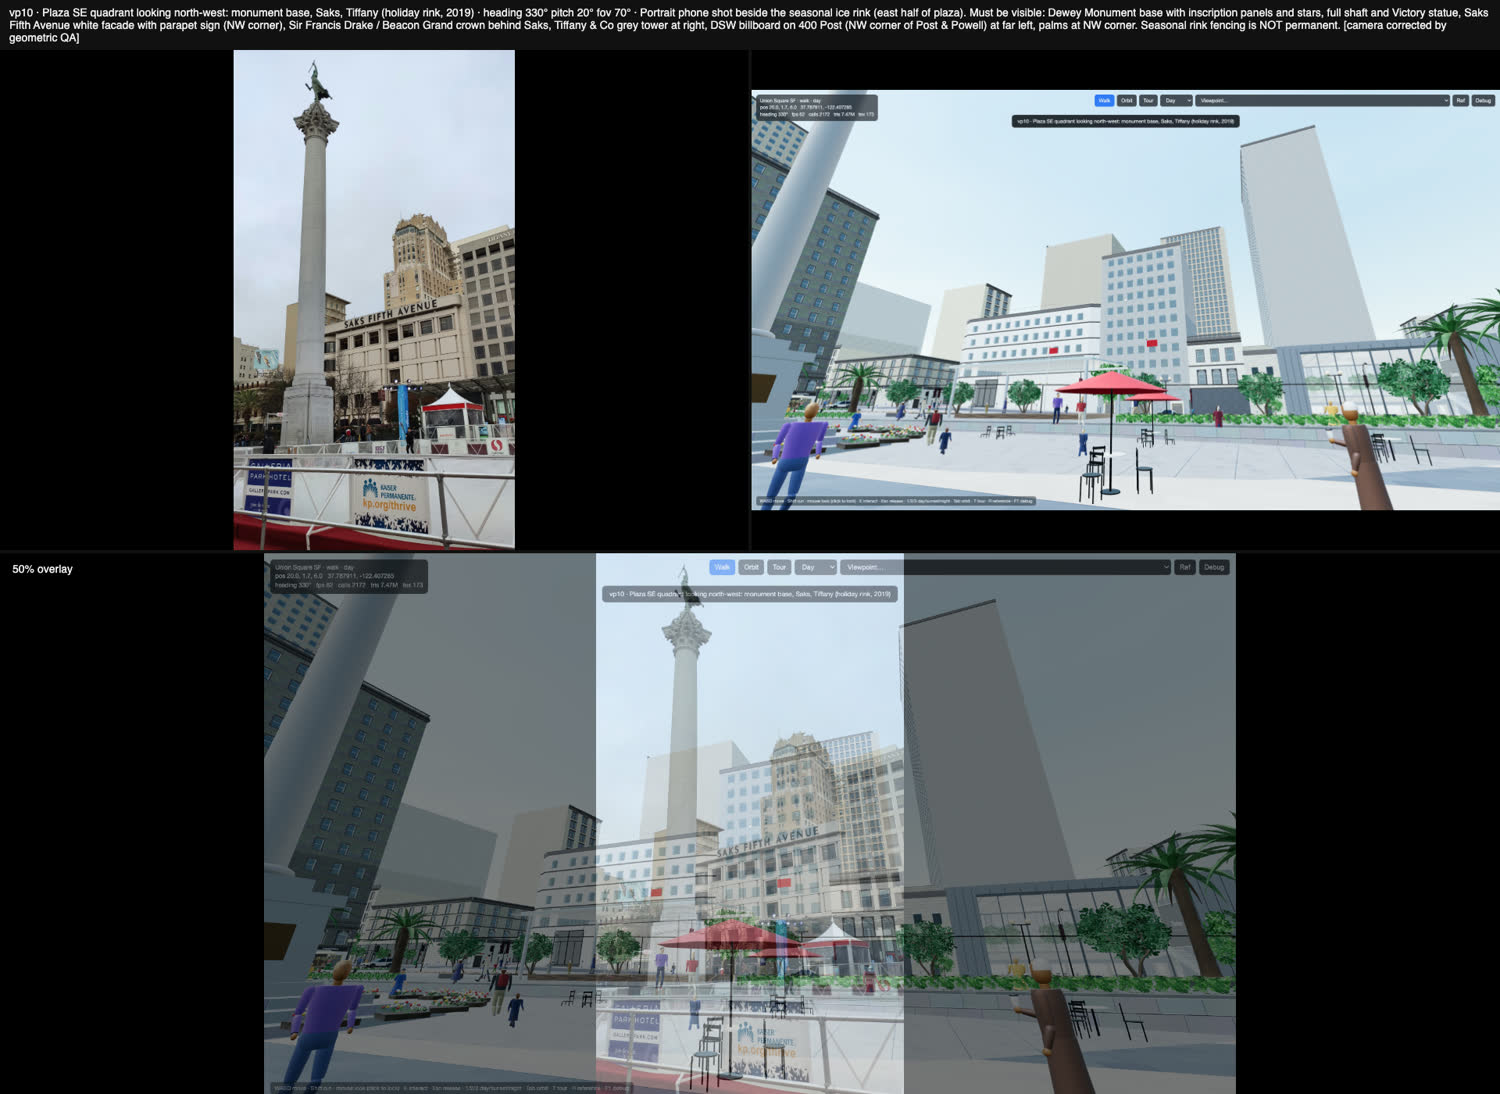Click the vp10 caption pill in the top render
This screenshot has width=1500, height=1094.
[1126, 121]
